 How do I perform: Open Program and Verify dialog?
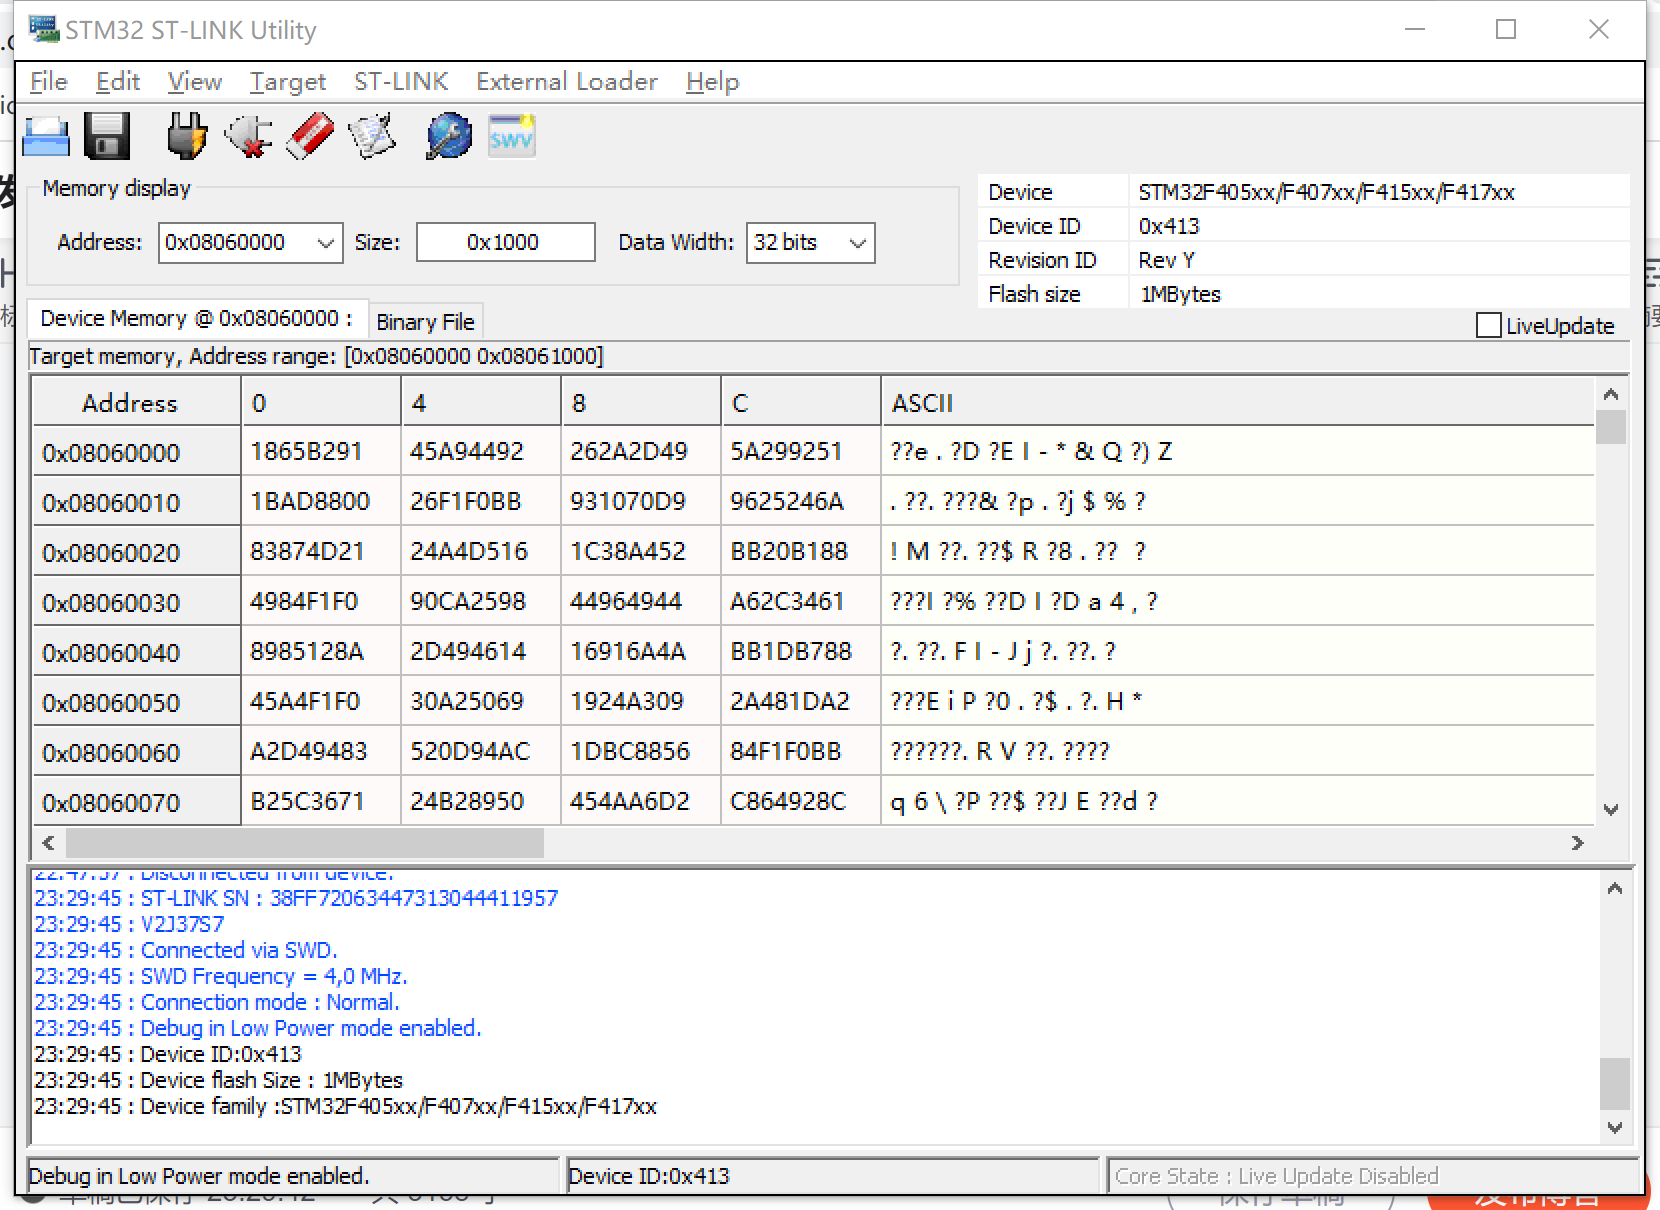click(371, 135)
